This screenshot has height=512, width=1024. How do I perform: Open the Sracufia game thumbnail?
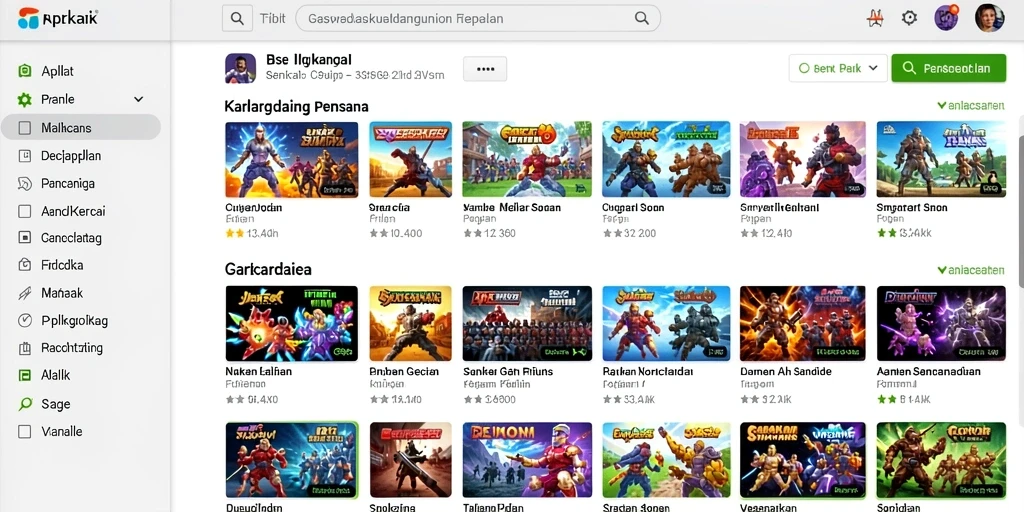[411, 159]
